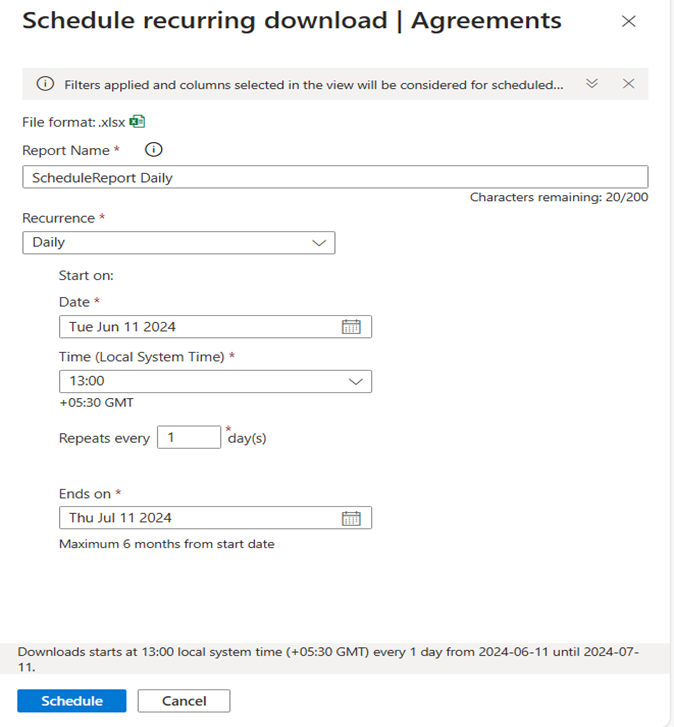This screenshot has height=727, width=674.
Task: Open the Time dropdown showing 13:00
Action: [x=215, y=381]
